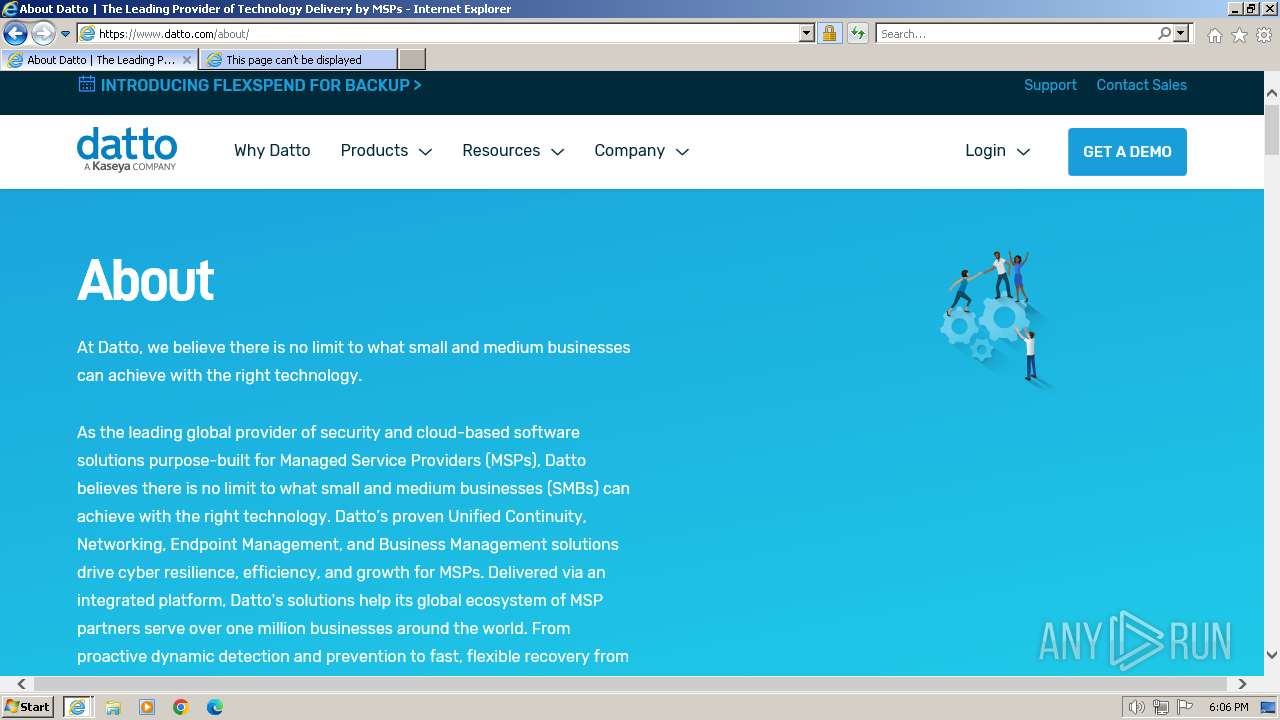
Task: Click the volume speaker tray icon
Action: (1136, 707)
